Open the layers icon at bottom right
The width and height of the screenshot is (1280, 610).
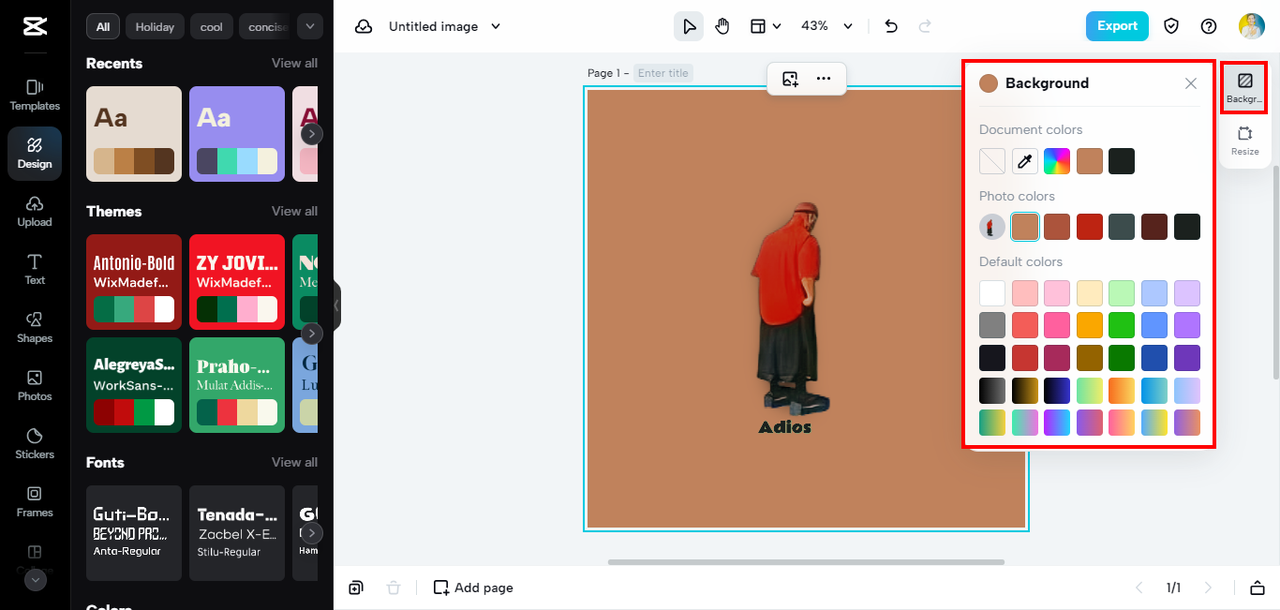1258,587
